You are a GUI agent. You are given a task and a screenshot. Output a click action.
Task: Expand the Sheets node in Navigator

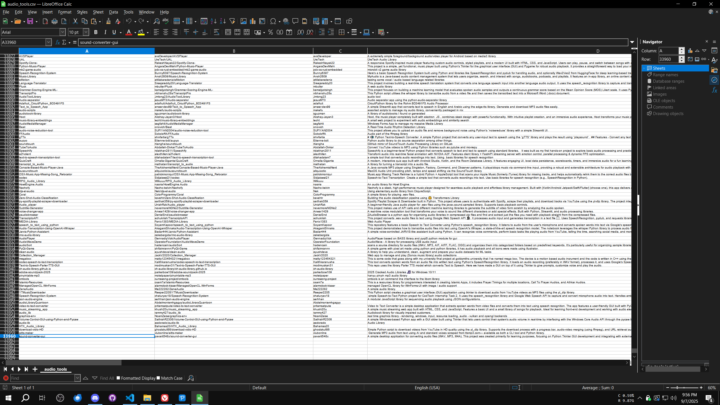pos(645,68)
